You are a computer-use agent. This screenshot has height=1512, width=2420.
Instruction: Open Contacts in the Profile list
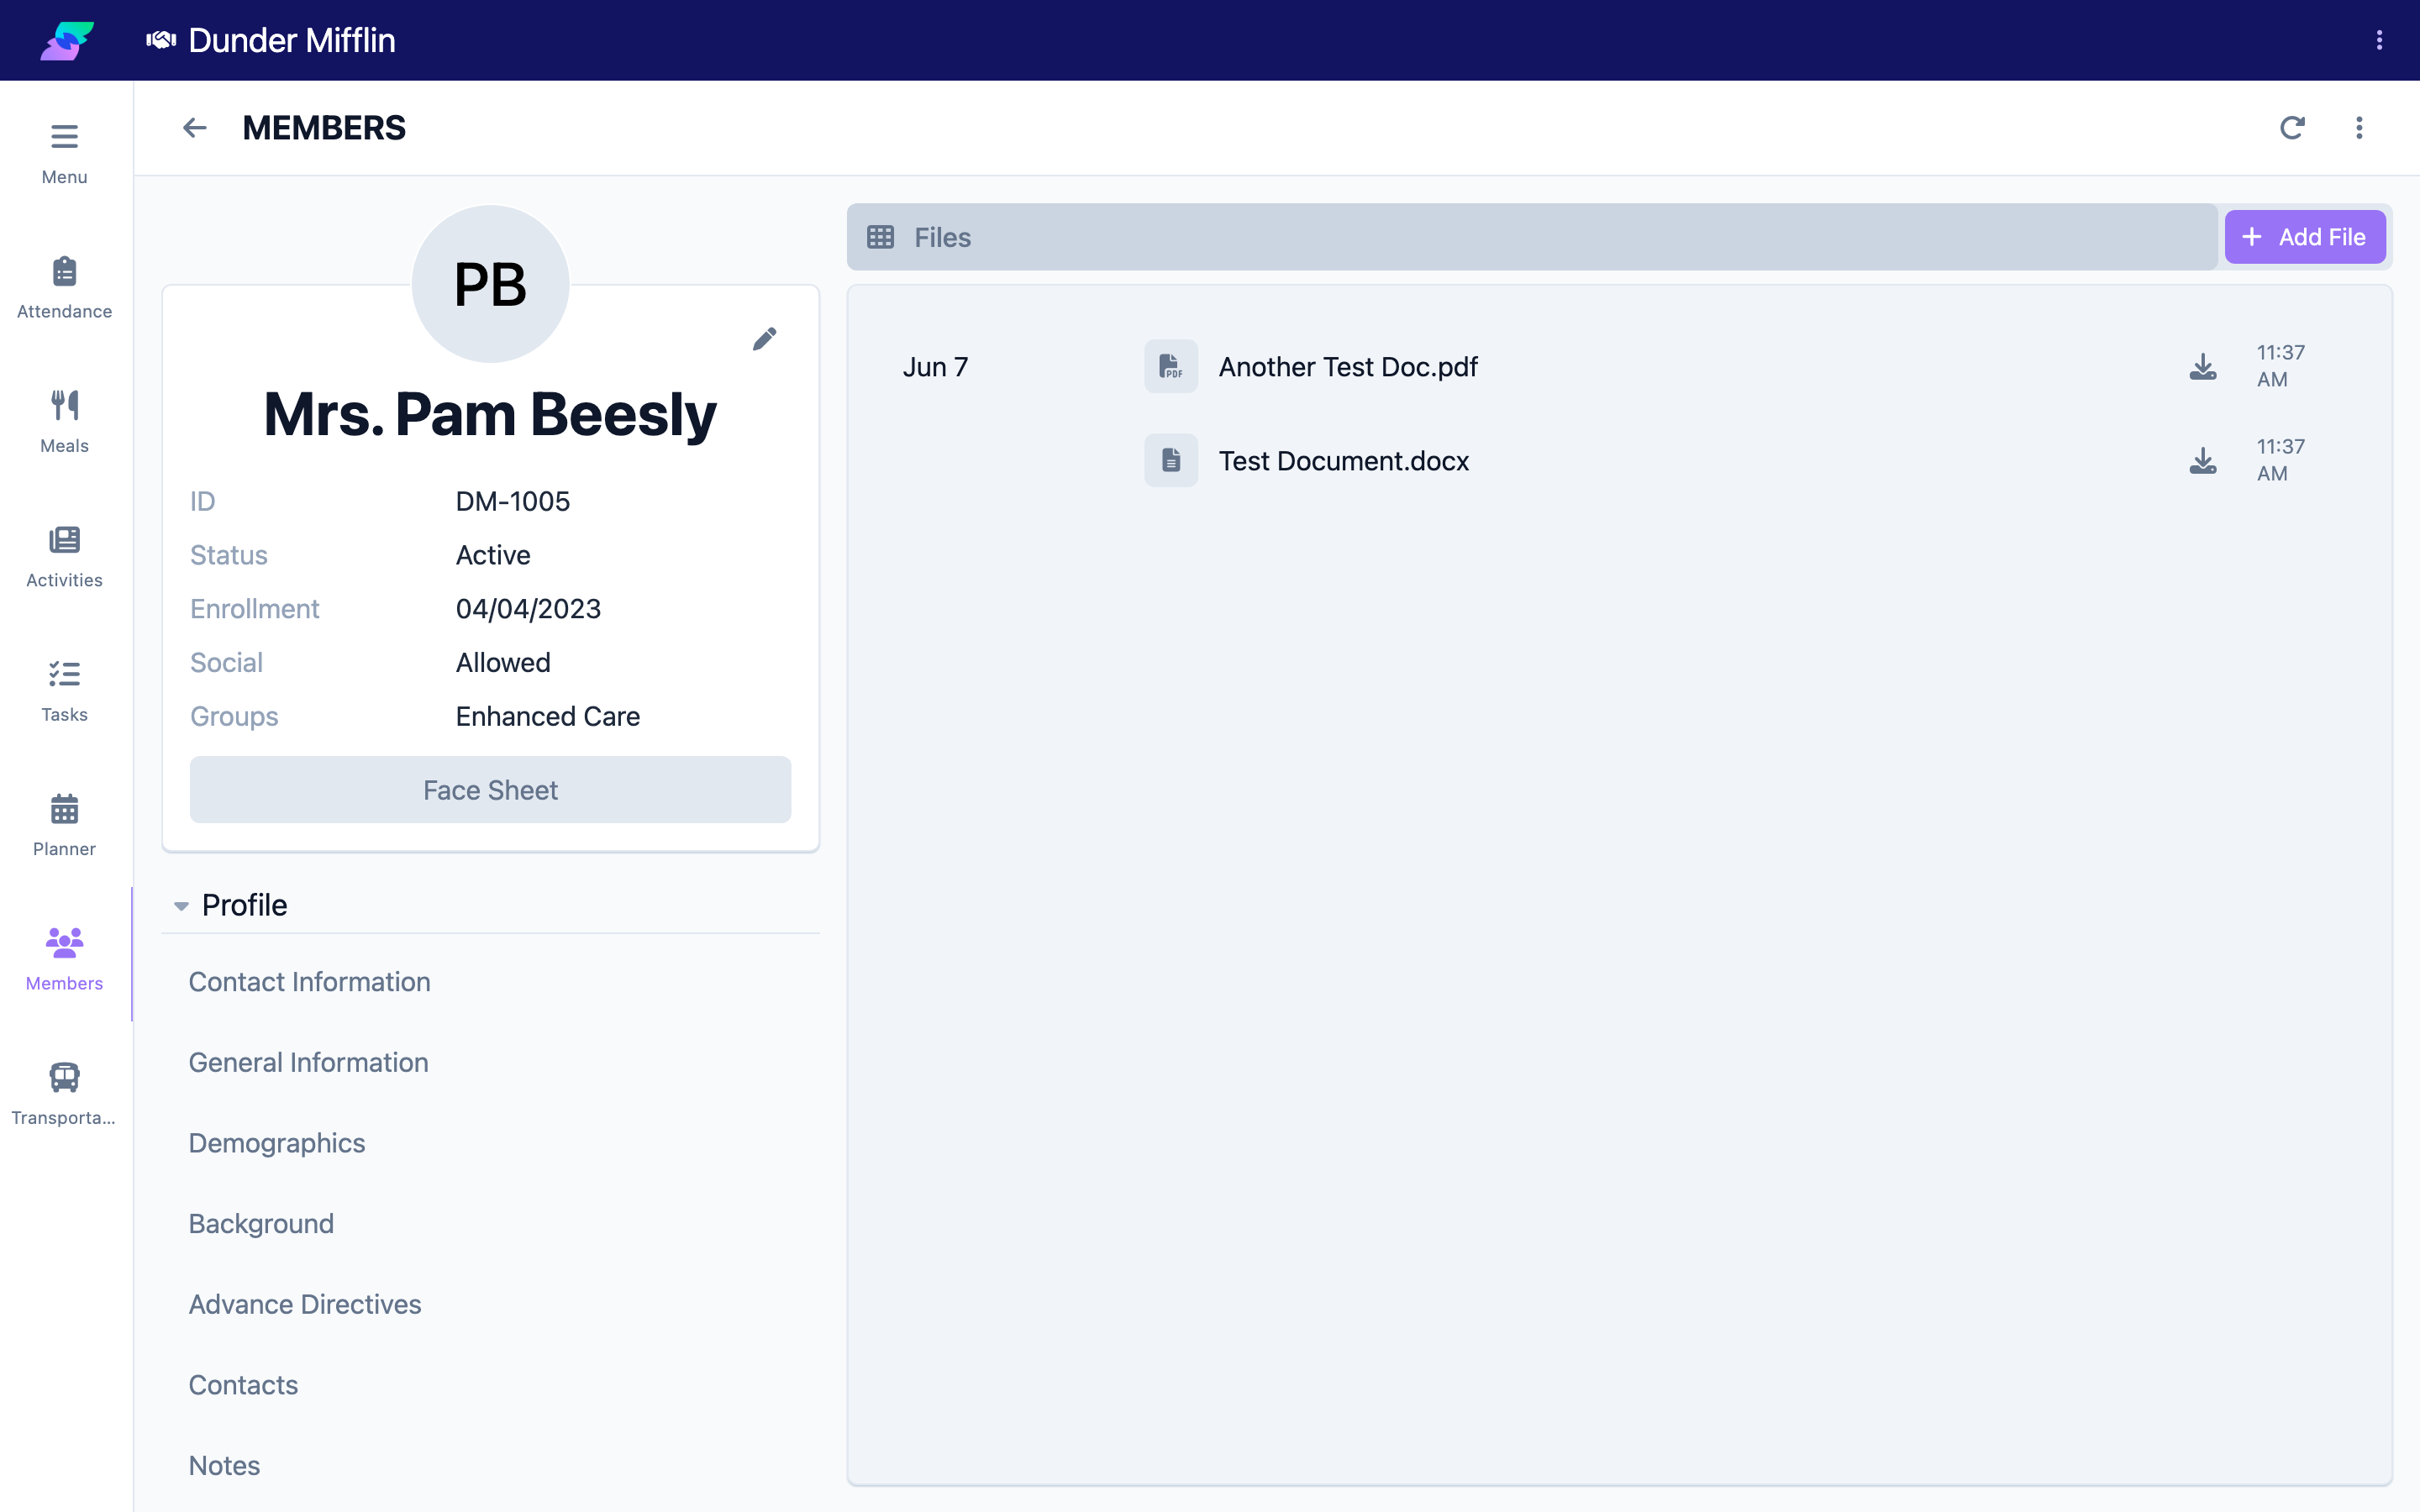tap(244, 1385)
